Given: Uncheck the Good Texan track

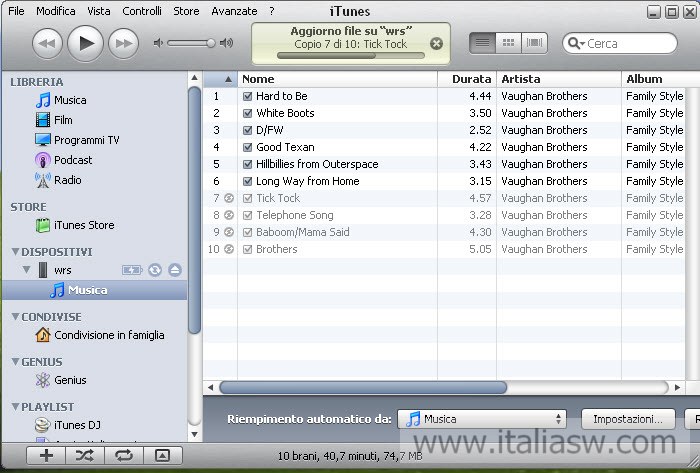Looking at the screenshot, I should (247, 147).
